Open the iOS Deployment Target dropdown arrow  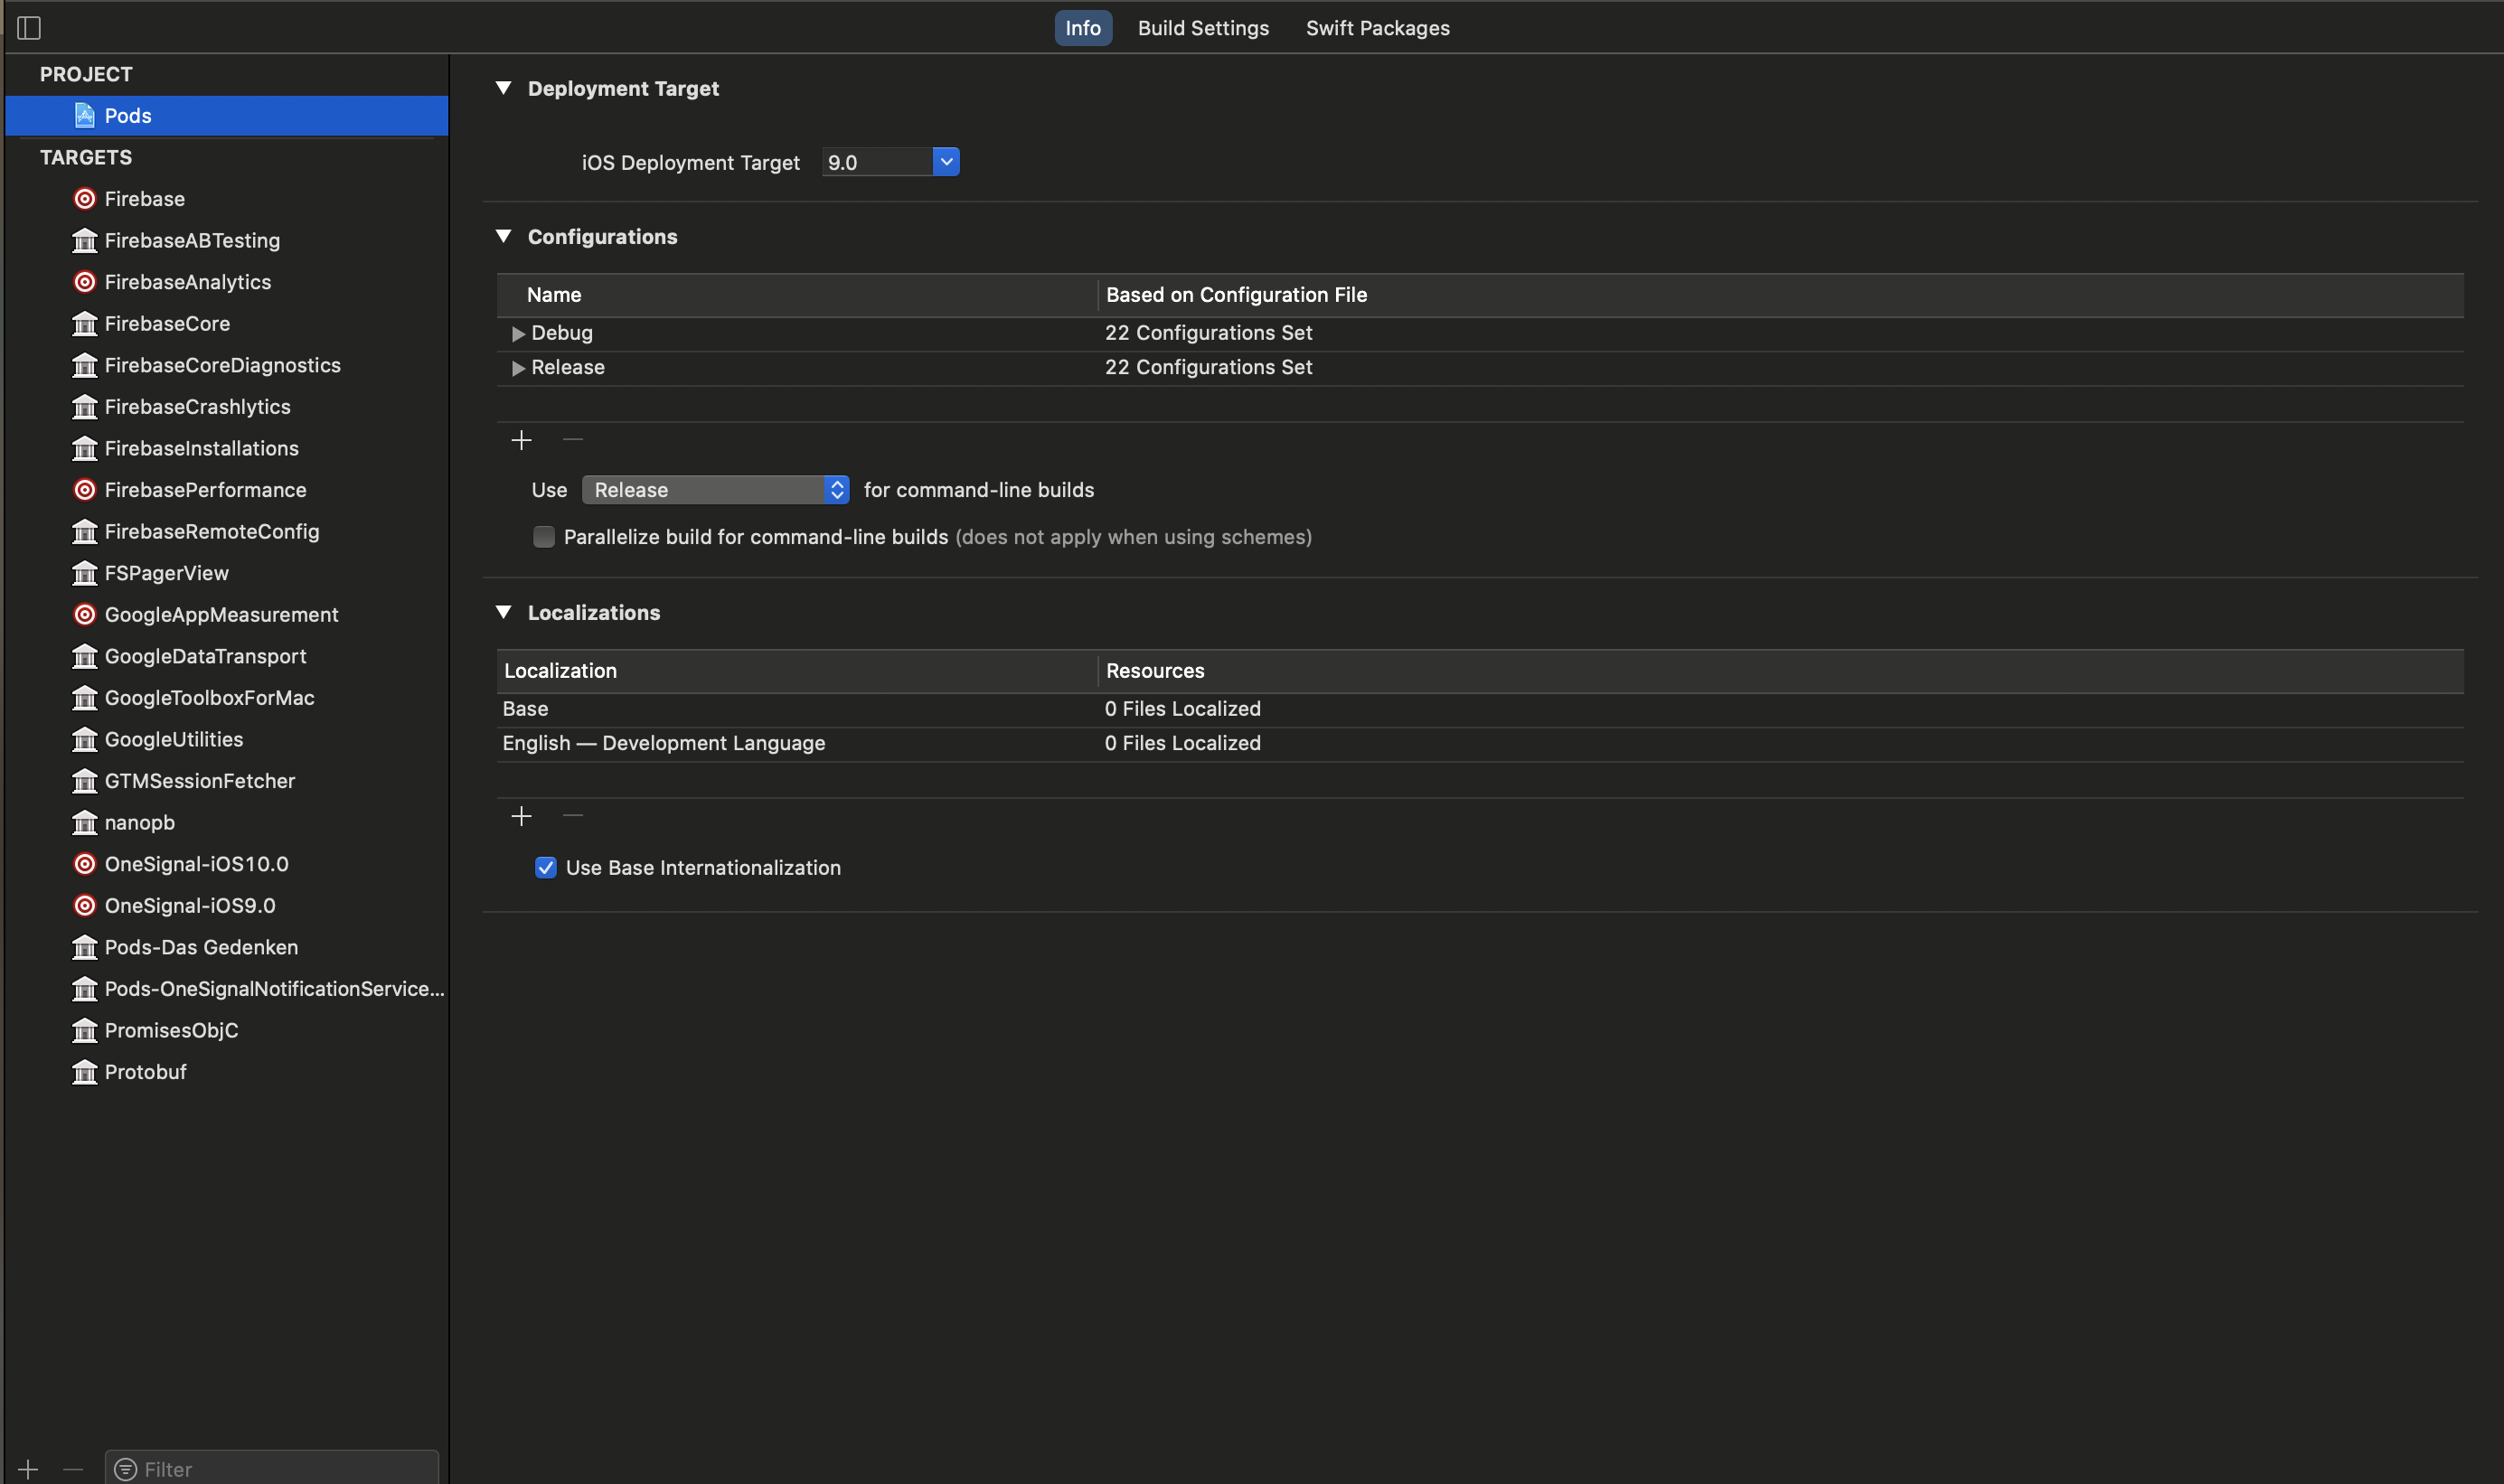[x=946, y=162]
